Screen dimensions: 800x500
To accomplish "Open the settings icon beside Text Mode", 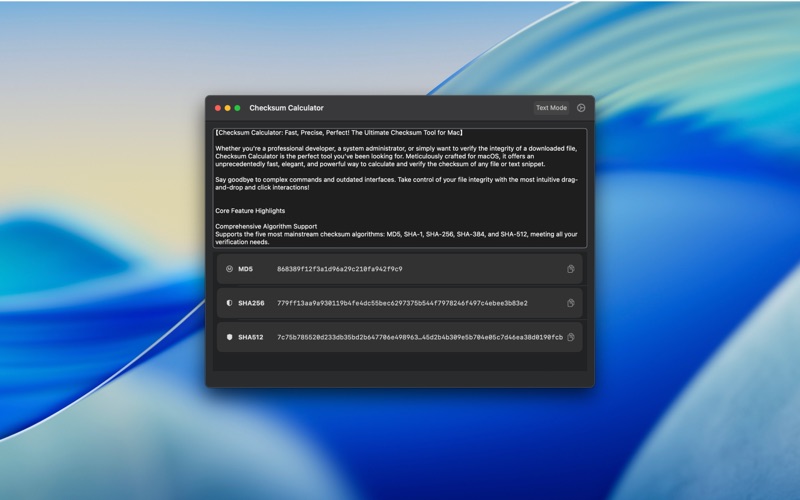I will (581, 108).
